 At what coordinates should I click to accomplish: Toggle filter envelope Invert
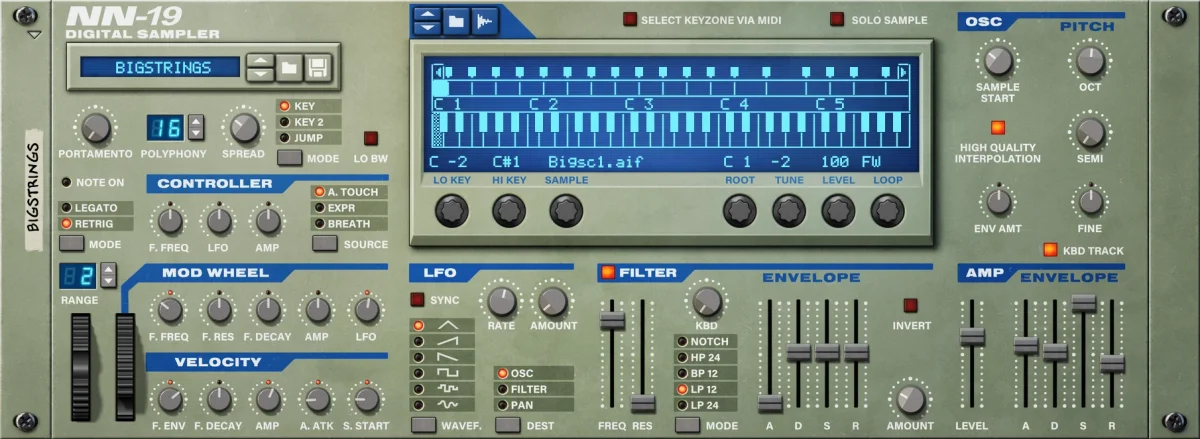(910, 305)
